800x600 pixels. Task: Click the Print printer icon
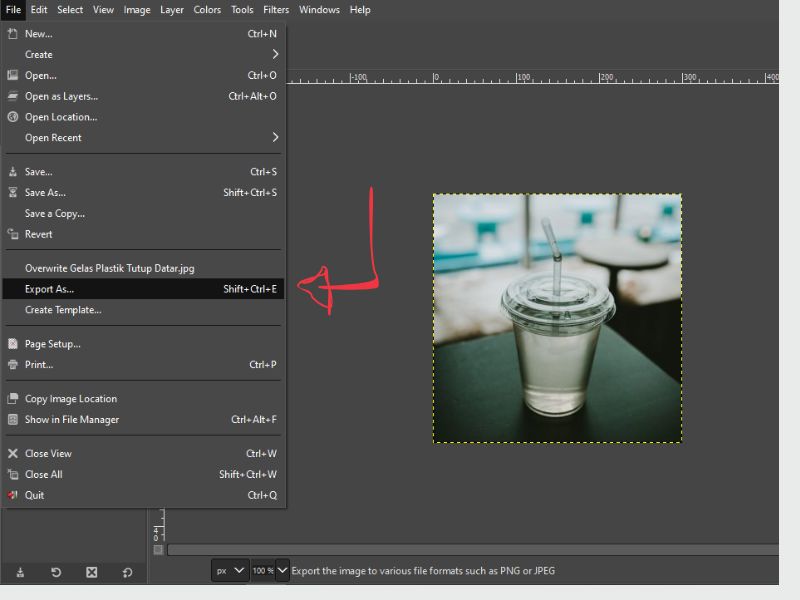pyautogui.click(x=13, y=365)
